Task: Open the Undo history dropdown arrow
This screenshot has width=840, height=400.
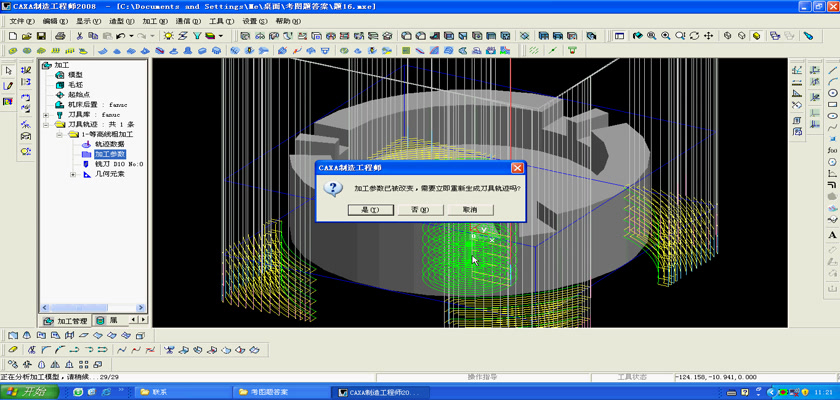Action: 131,36
